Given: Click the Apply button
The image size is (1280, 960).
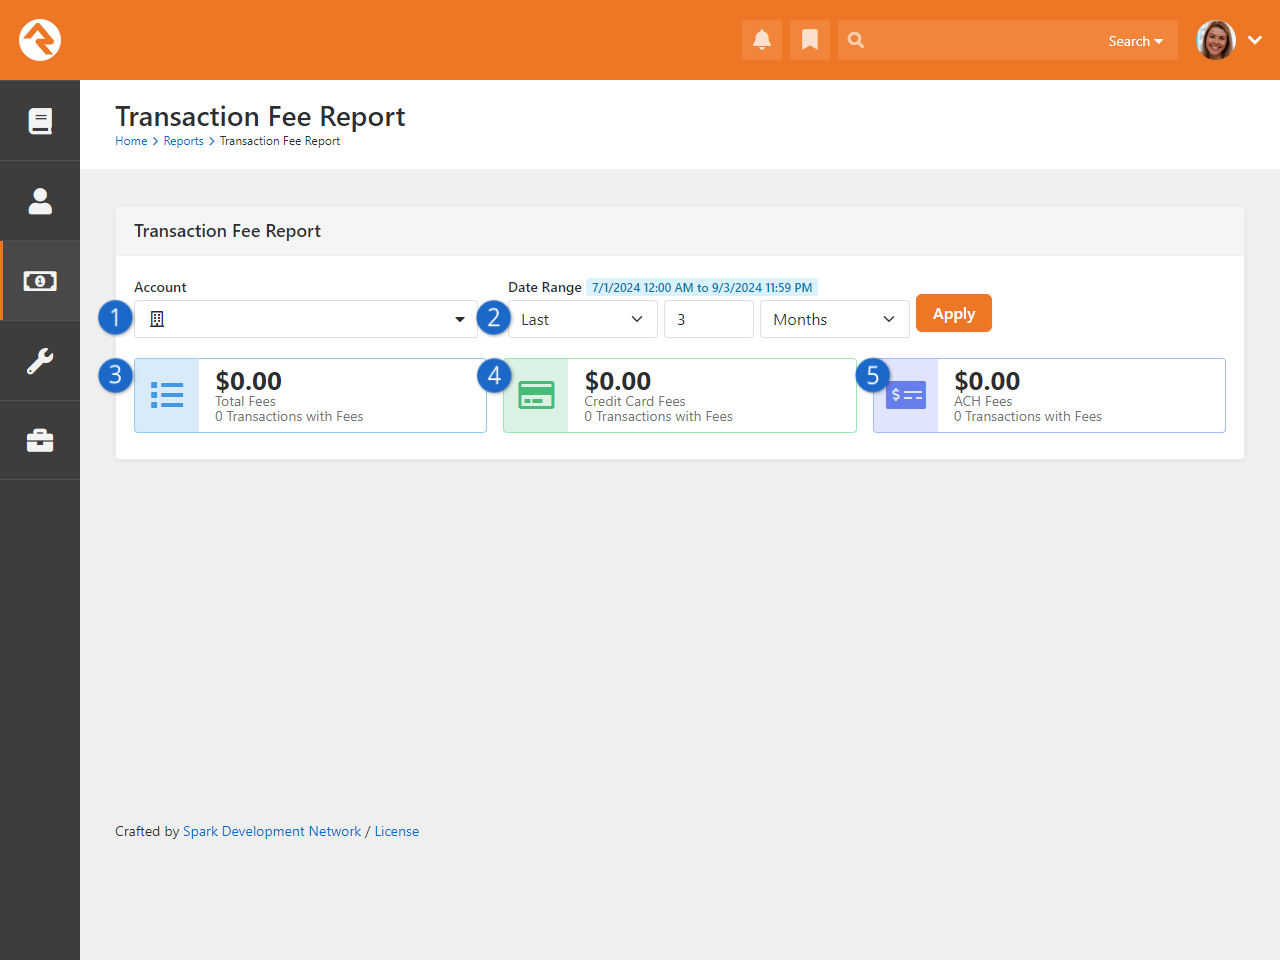Looking at the screenshot, I should click(x=954, y=313).
